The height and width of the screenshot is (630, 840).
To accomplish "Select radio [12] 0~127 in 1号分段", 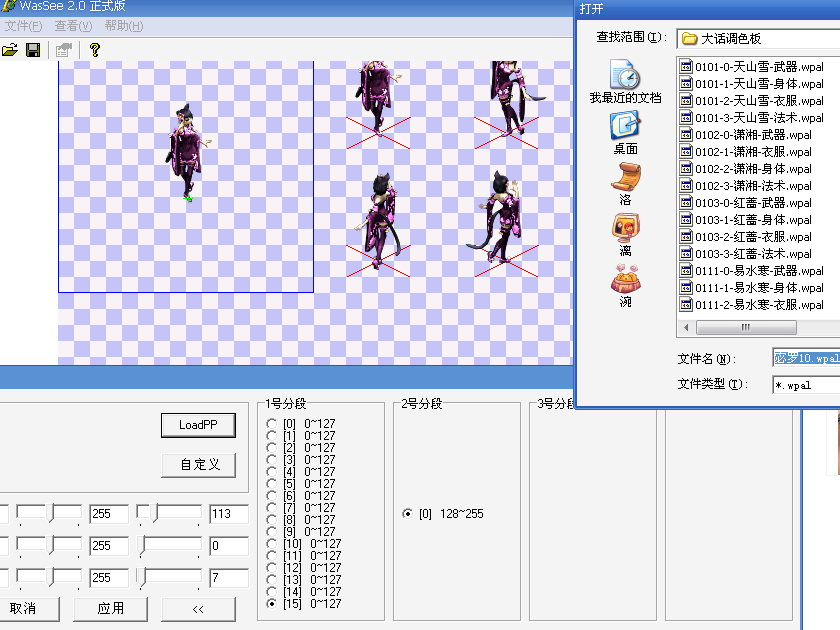I will [x=272, y=567].
